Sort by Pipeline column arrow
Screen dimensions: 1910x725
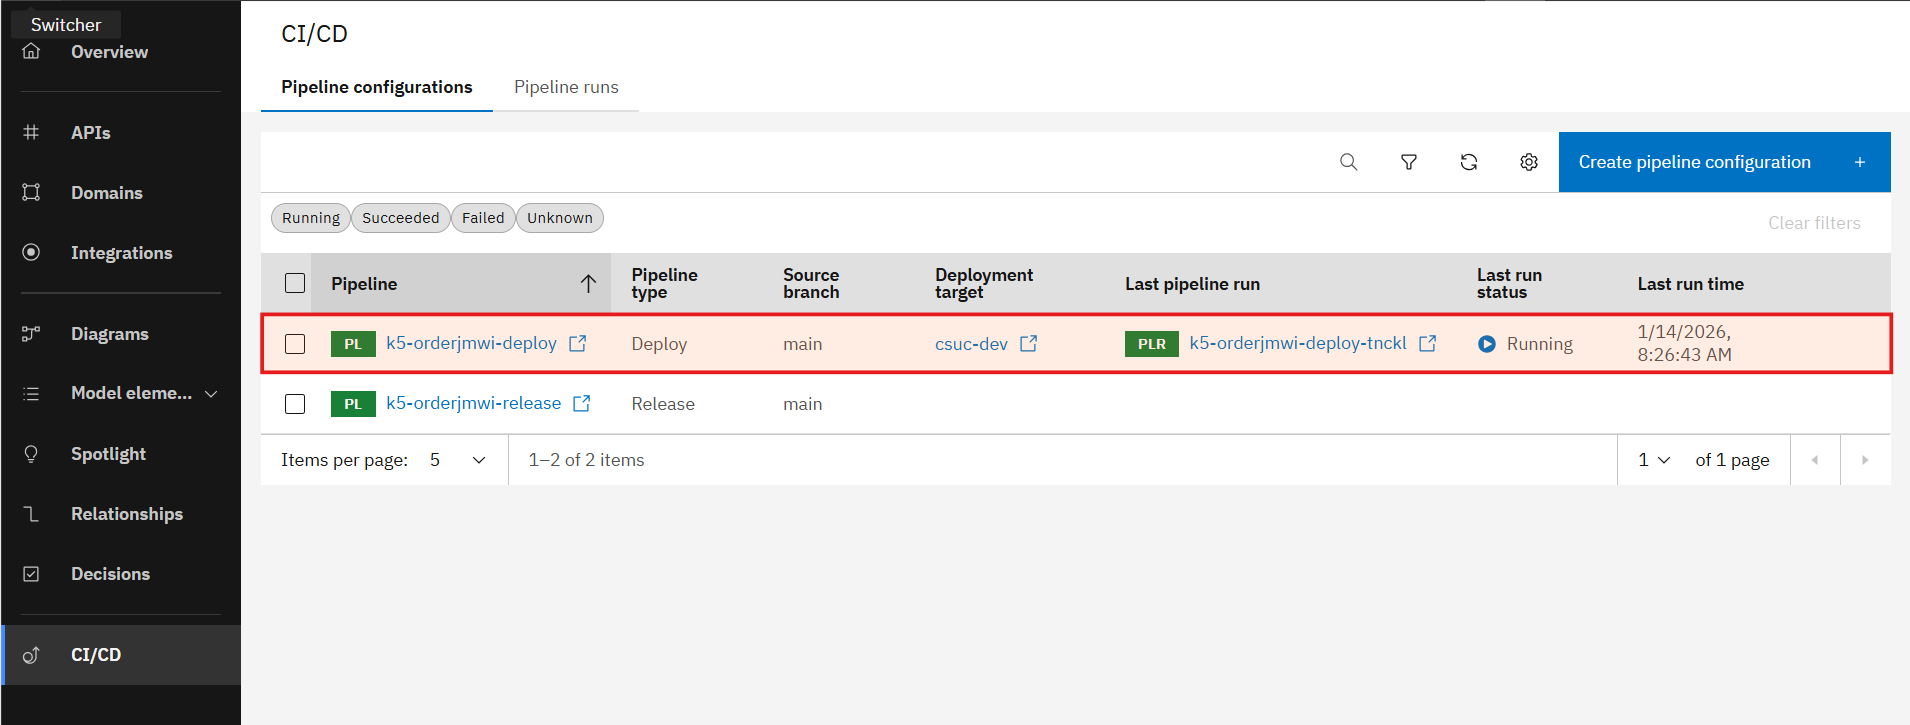coord(588,284)
